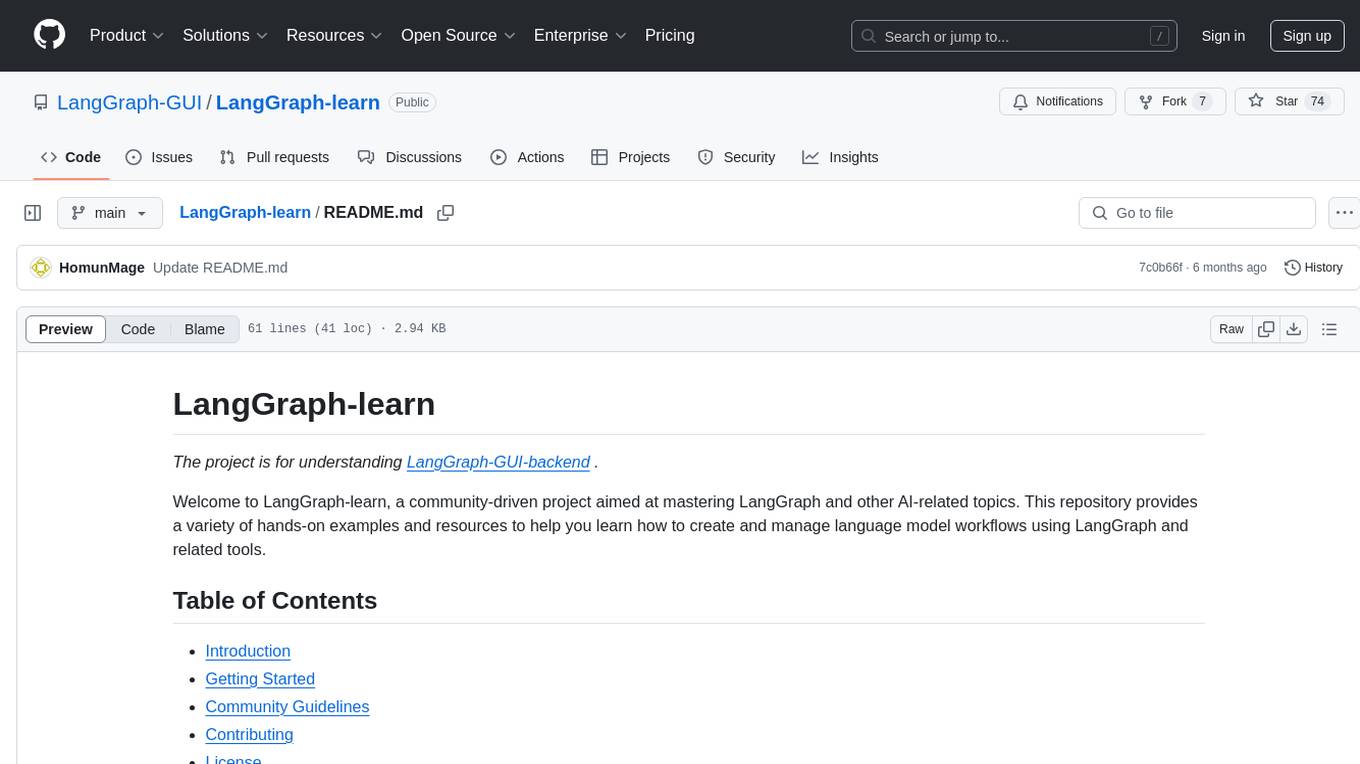This screenshot has width=1360, height=764.
Task: Click the Sign in link
Action: [1223, 36]
